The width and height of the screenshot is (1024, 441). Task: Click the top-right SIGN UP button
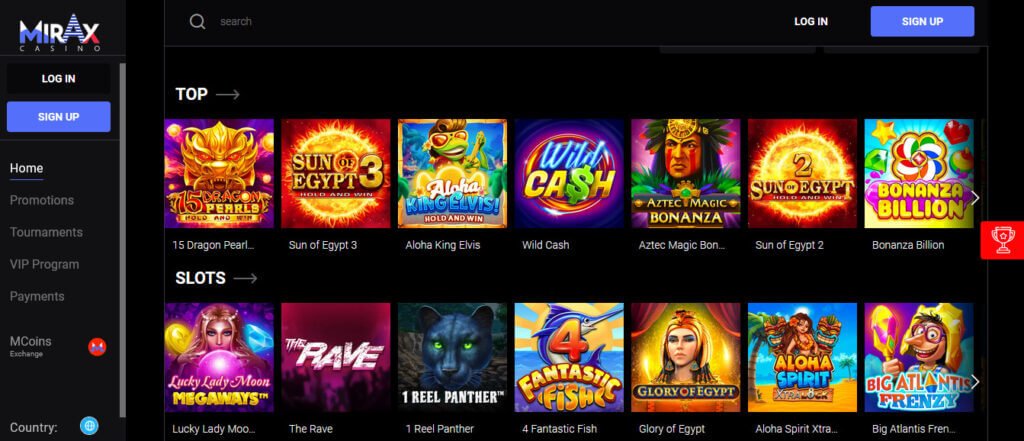click(922, 22)
